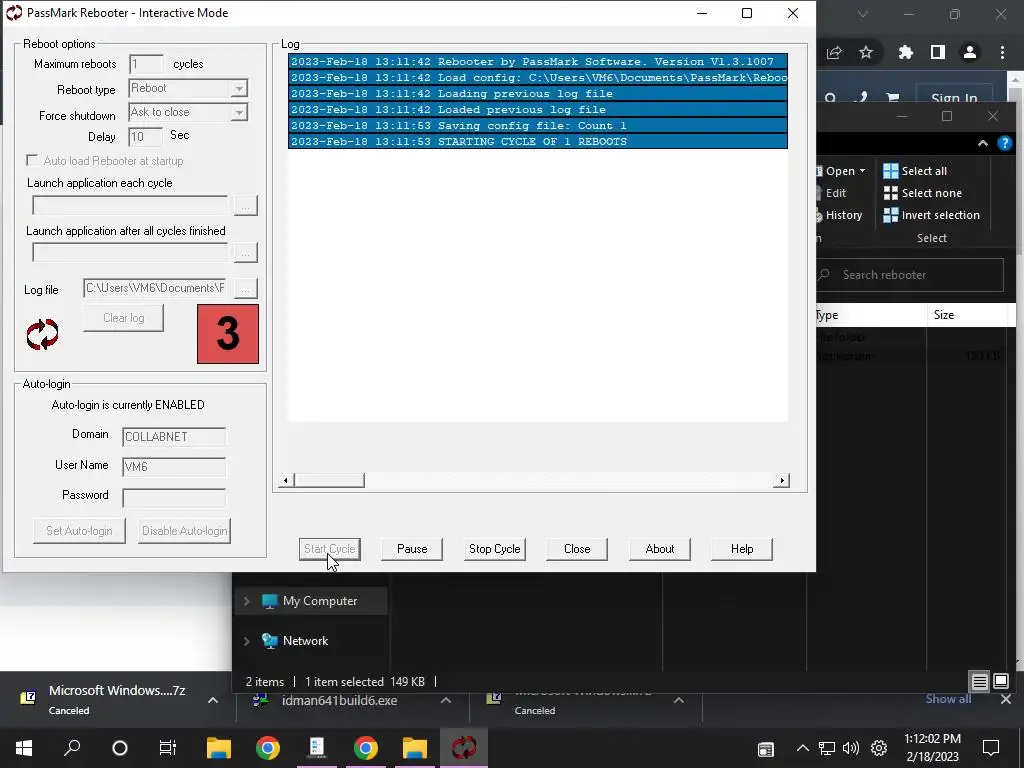The image size is (1024, 768).
Task: Click Explorer blue help question icon
Action: point(1004,144)
